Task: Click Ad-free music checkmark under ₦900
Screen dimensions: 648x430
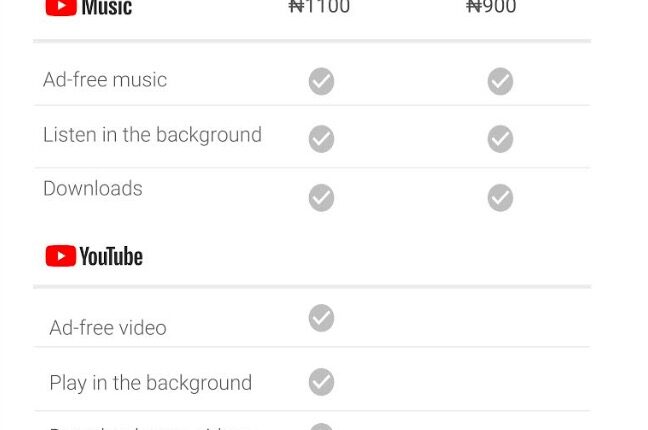Action: pyautogui.click(x=500, y=81)
